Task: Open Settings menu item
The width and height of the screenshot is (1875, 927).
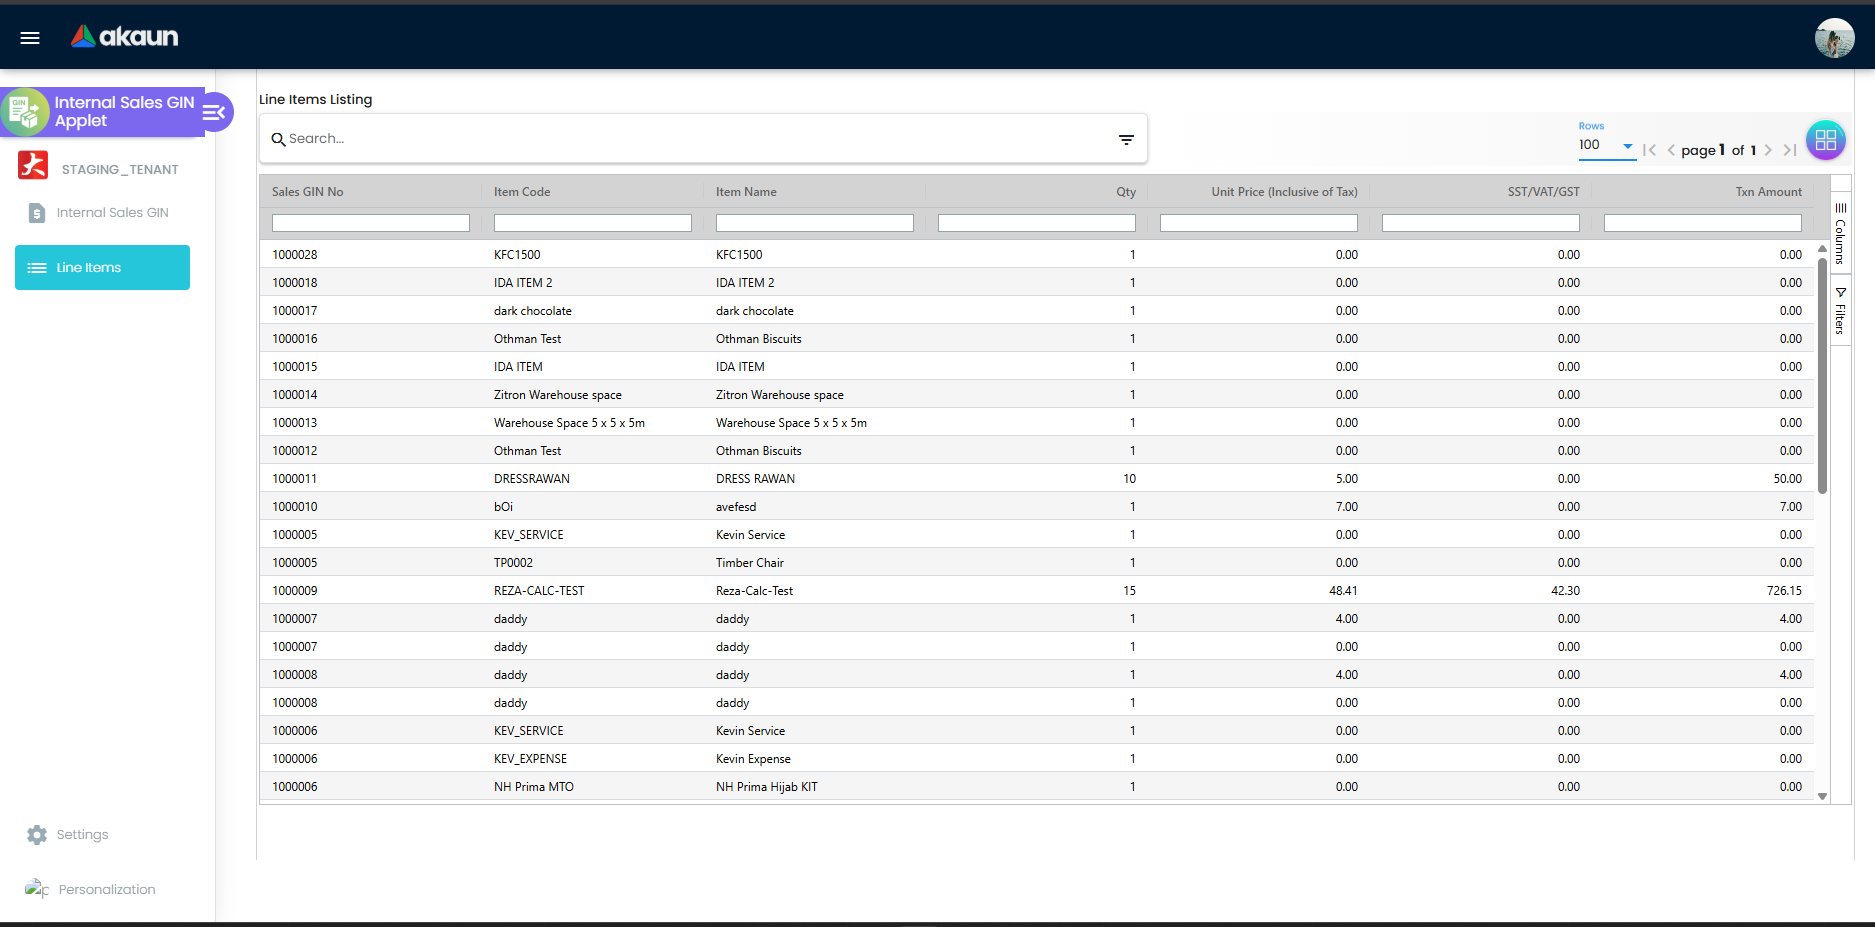Action: point(82,835)
